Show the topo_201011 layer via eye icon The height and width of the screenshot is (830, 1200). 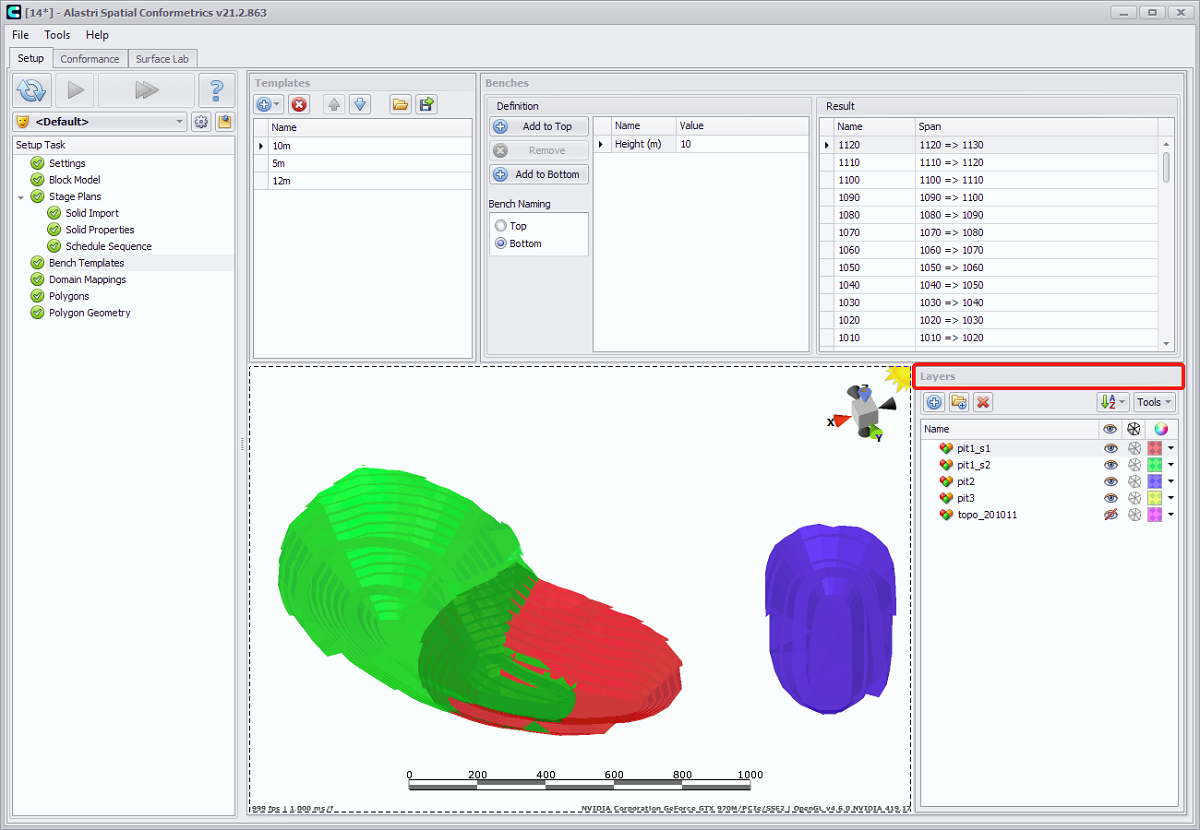click(x=1110, y=515)
